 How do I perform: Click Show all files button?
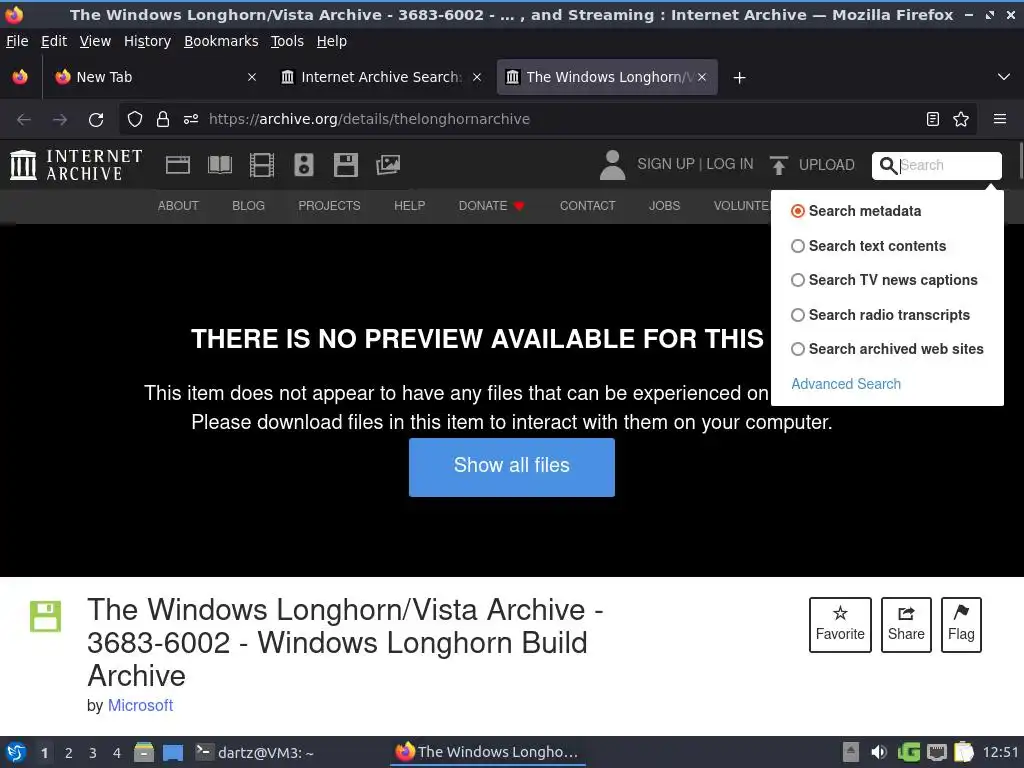point(511,467)
